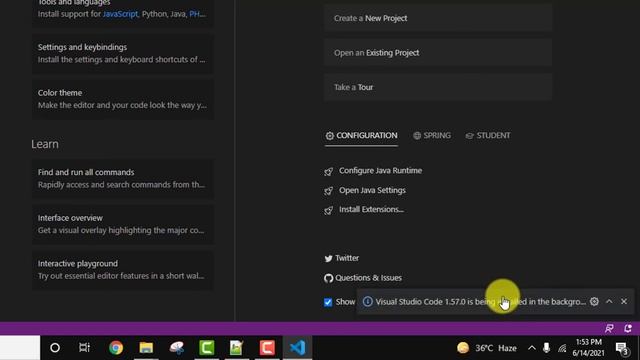Open the notifications bell in status bar
The width and height of the screenshot is (640, 360).
coord(628,328)
